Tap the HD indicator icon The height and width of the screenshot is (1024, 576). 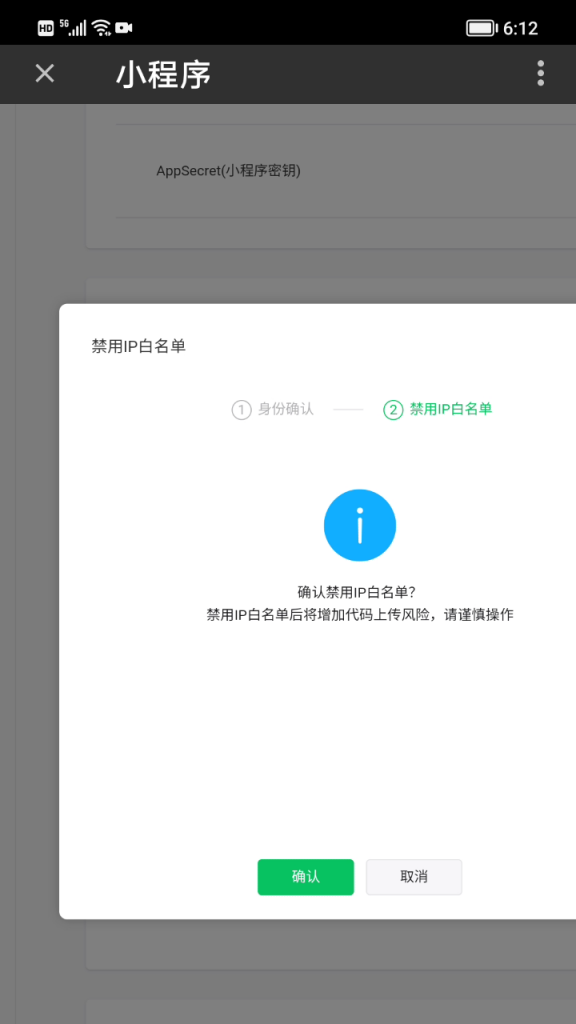point(46,28)
